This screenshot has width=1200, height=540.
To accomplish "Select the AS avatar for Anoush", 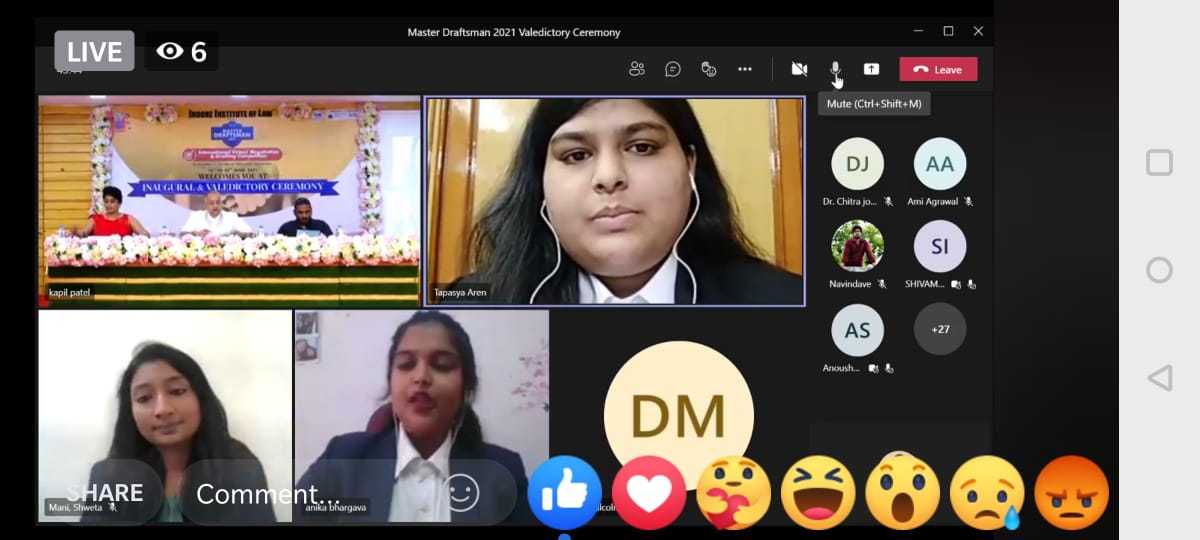I will pyautogui.click(x=858, y=330).
